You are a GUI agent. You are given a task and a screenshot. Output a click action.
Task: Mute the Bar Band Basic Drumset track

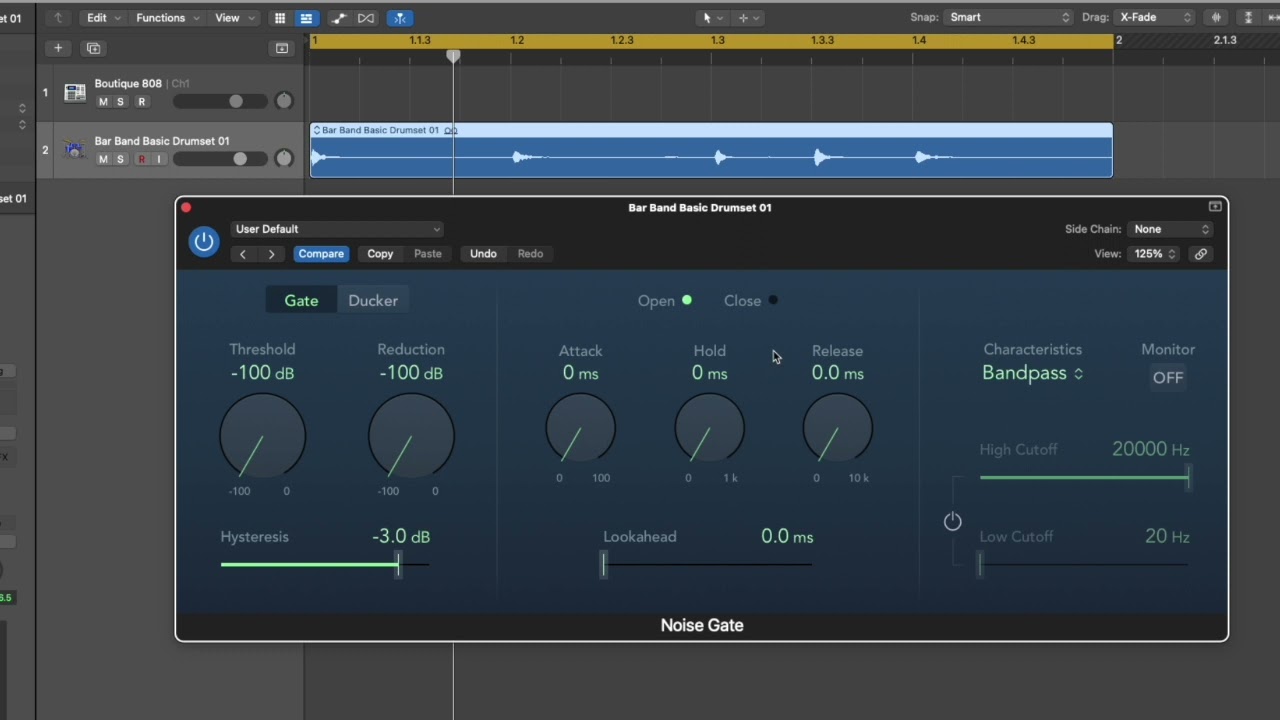click(103, 160)
